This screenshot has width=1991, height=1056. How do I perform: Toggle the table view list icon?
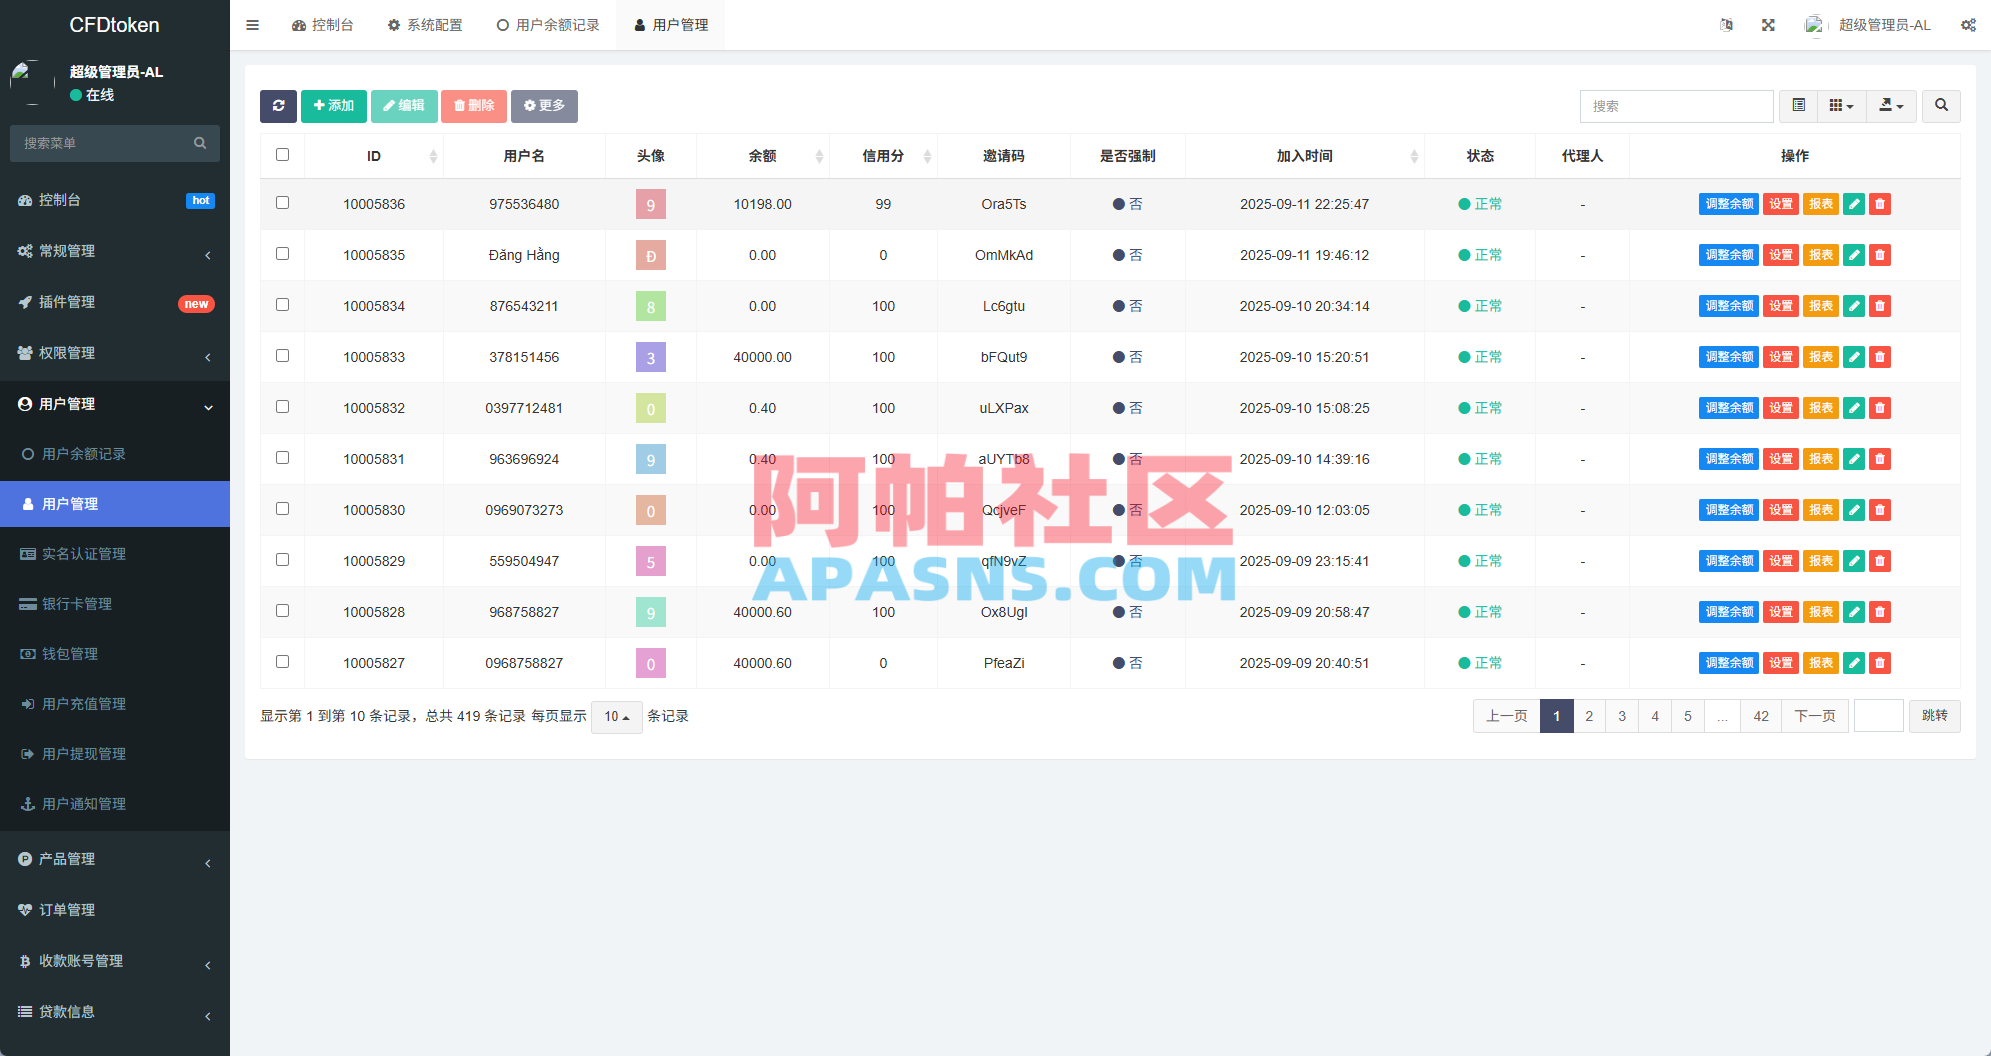[x=1799, y=106]
